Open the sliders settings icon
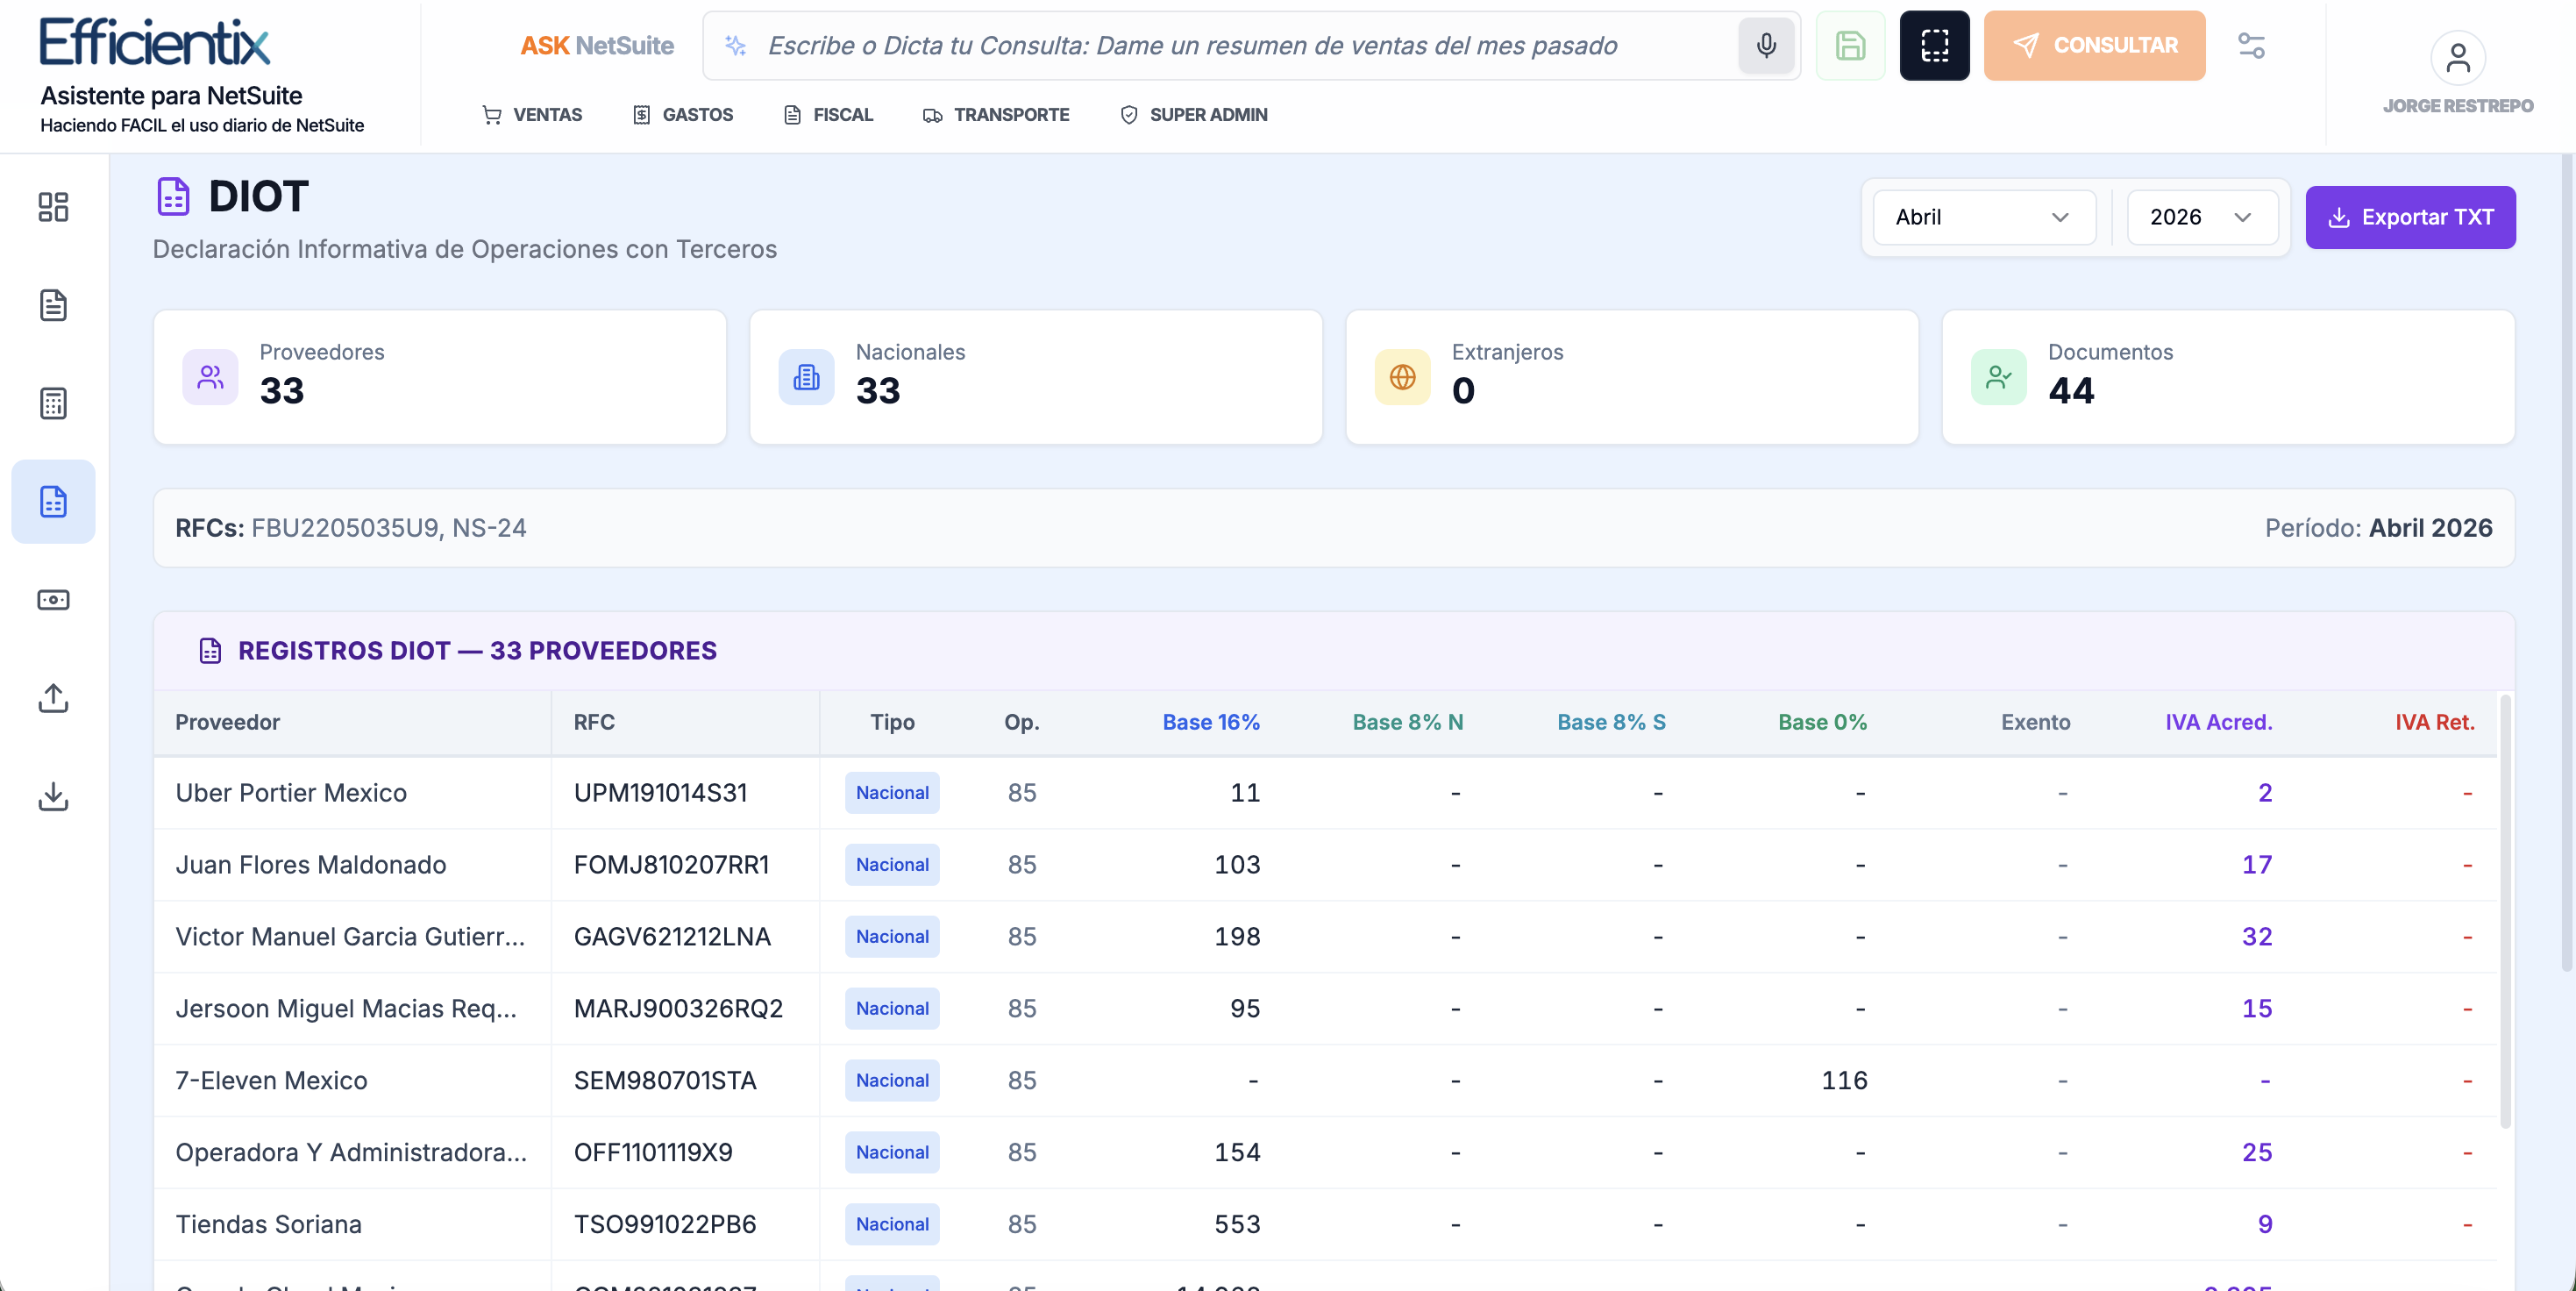This screenshot has width=2576, height=1291. tap(2251, 45)
